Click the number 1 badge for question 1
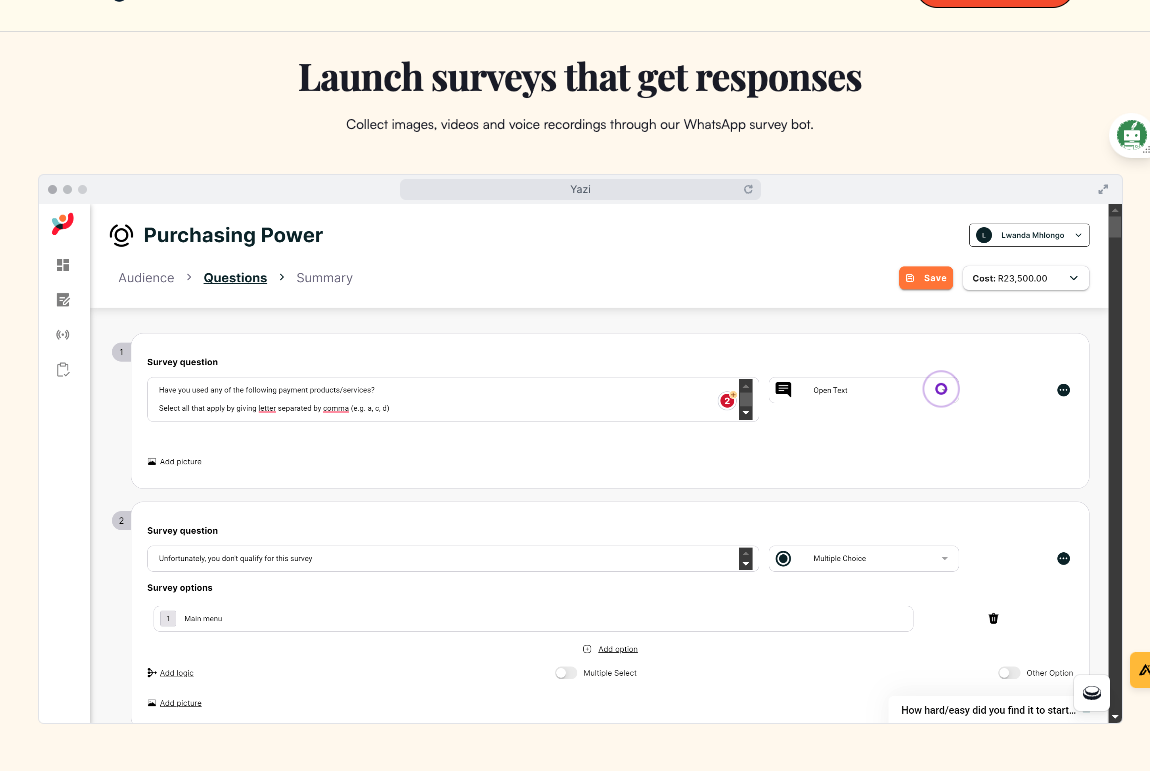Screen dimensions: 1150x771 coord(121,352)
